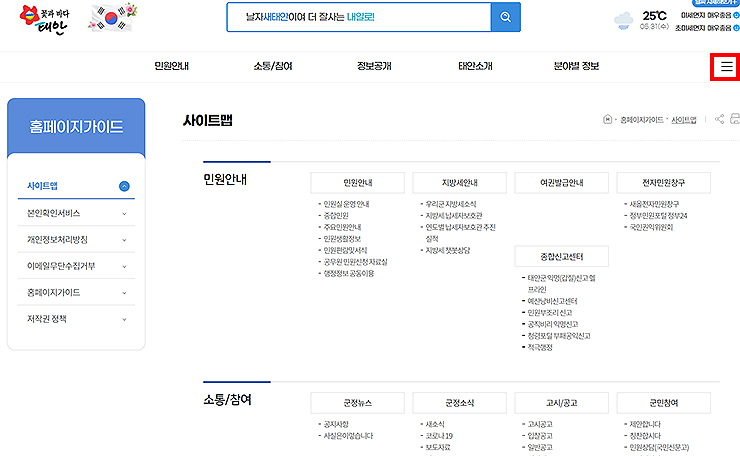Open the 제안합니다 link
Image resolution: width=740 pixels, height=456 pixels.
pyautogui.click(x=645, y=424)
